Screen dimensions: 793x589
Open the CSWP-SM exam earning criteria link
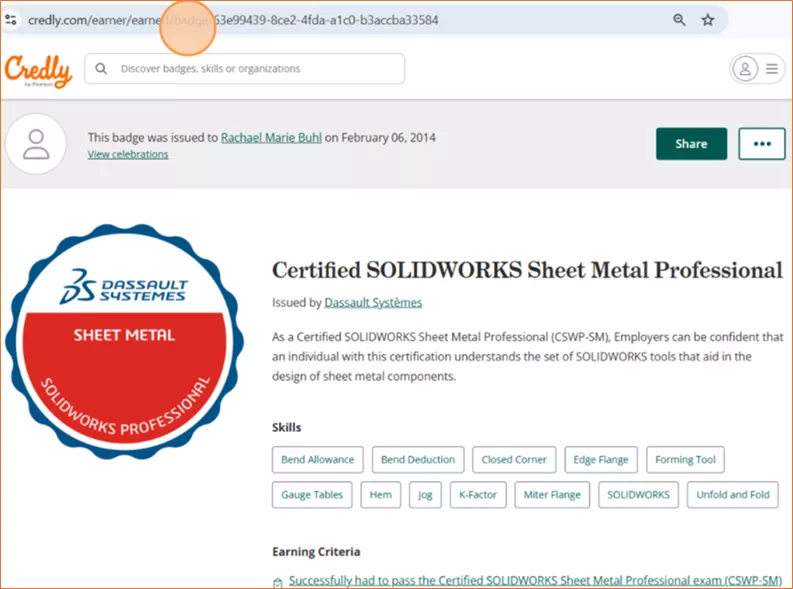535,581
